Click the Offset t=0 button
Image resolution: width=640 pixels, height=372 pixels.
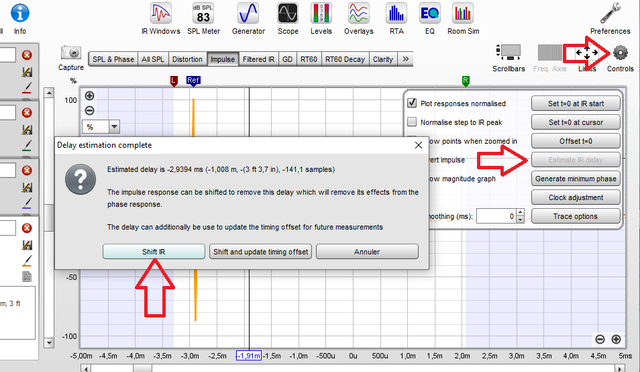[576, 141]
